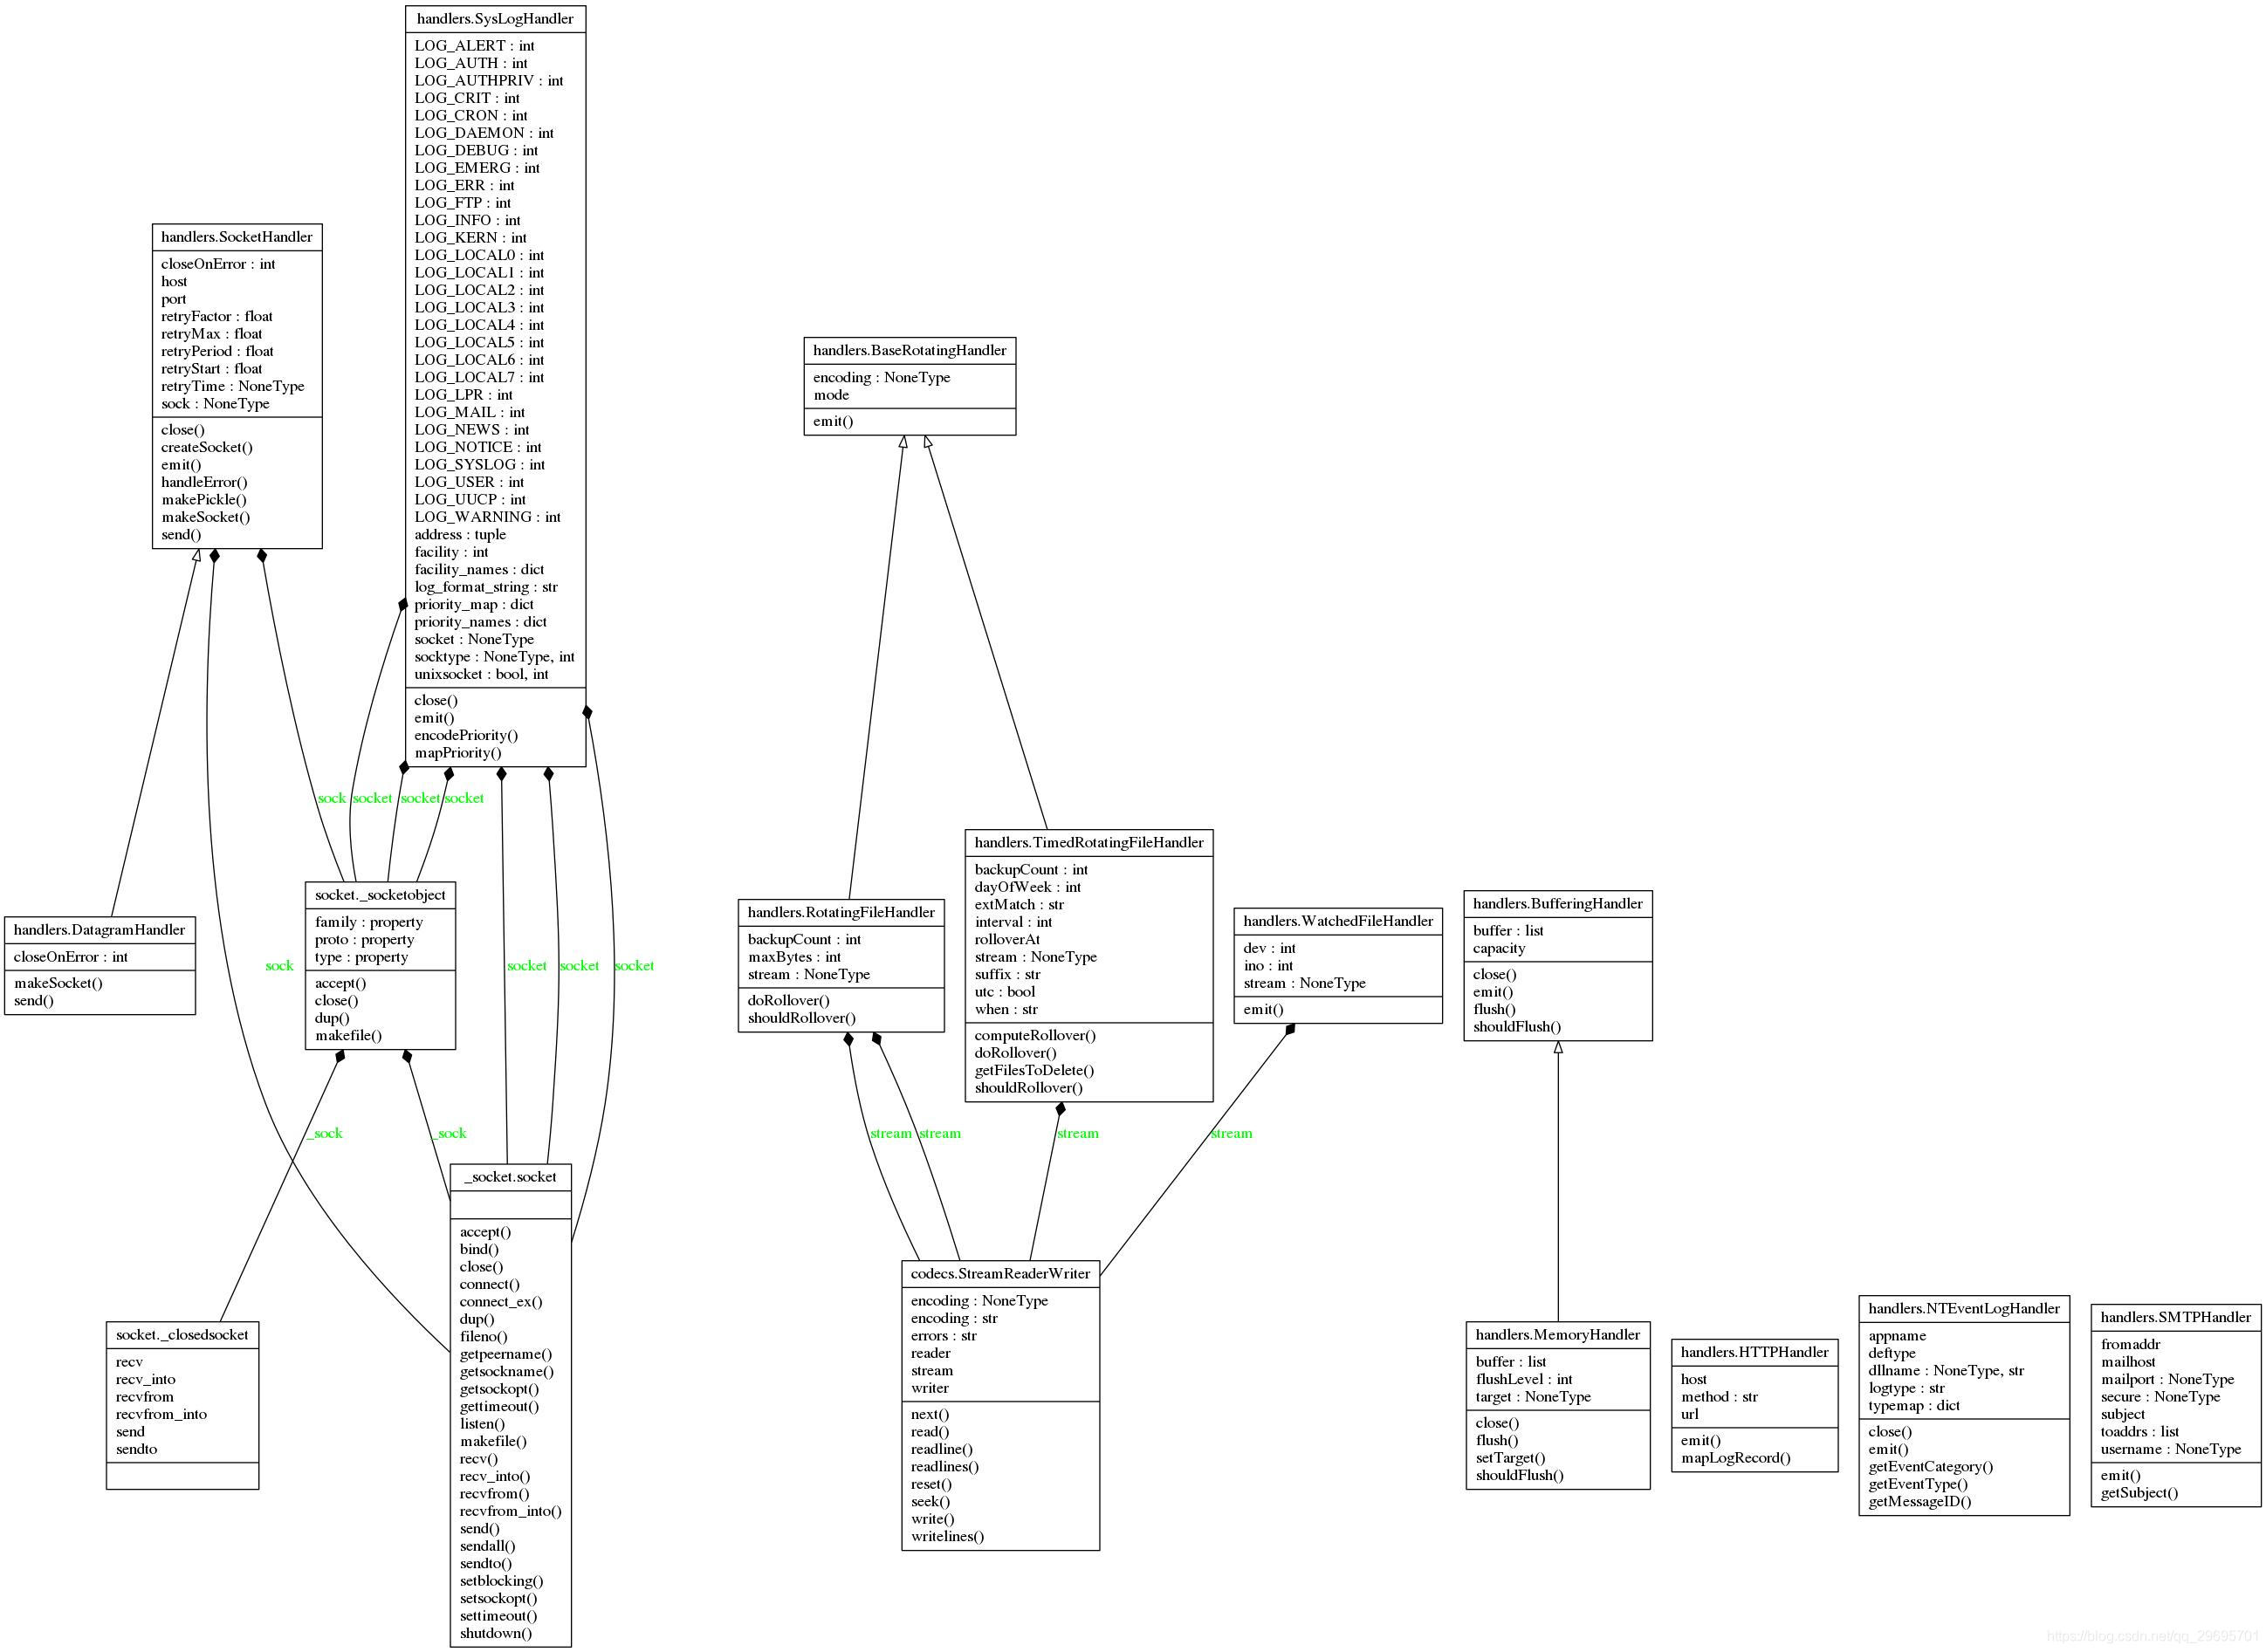Click the mapLogRecord() method
Screen dimensions: 2266x1652
(1736, 1458)
